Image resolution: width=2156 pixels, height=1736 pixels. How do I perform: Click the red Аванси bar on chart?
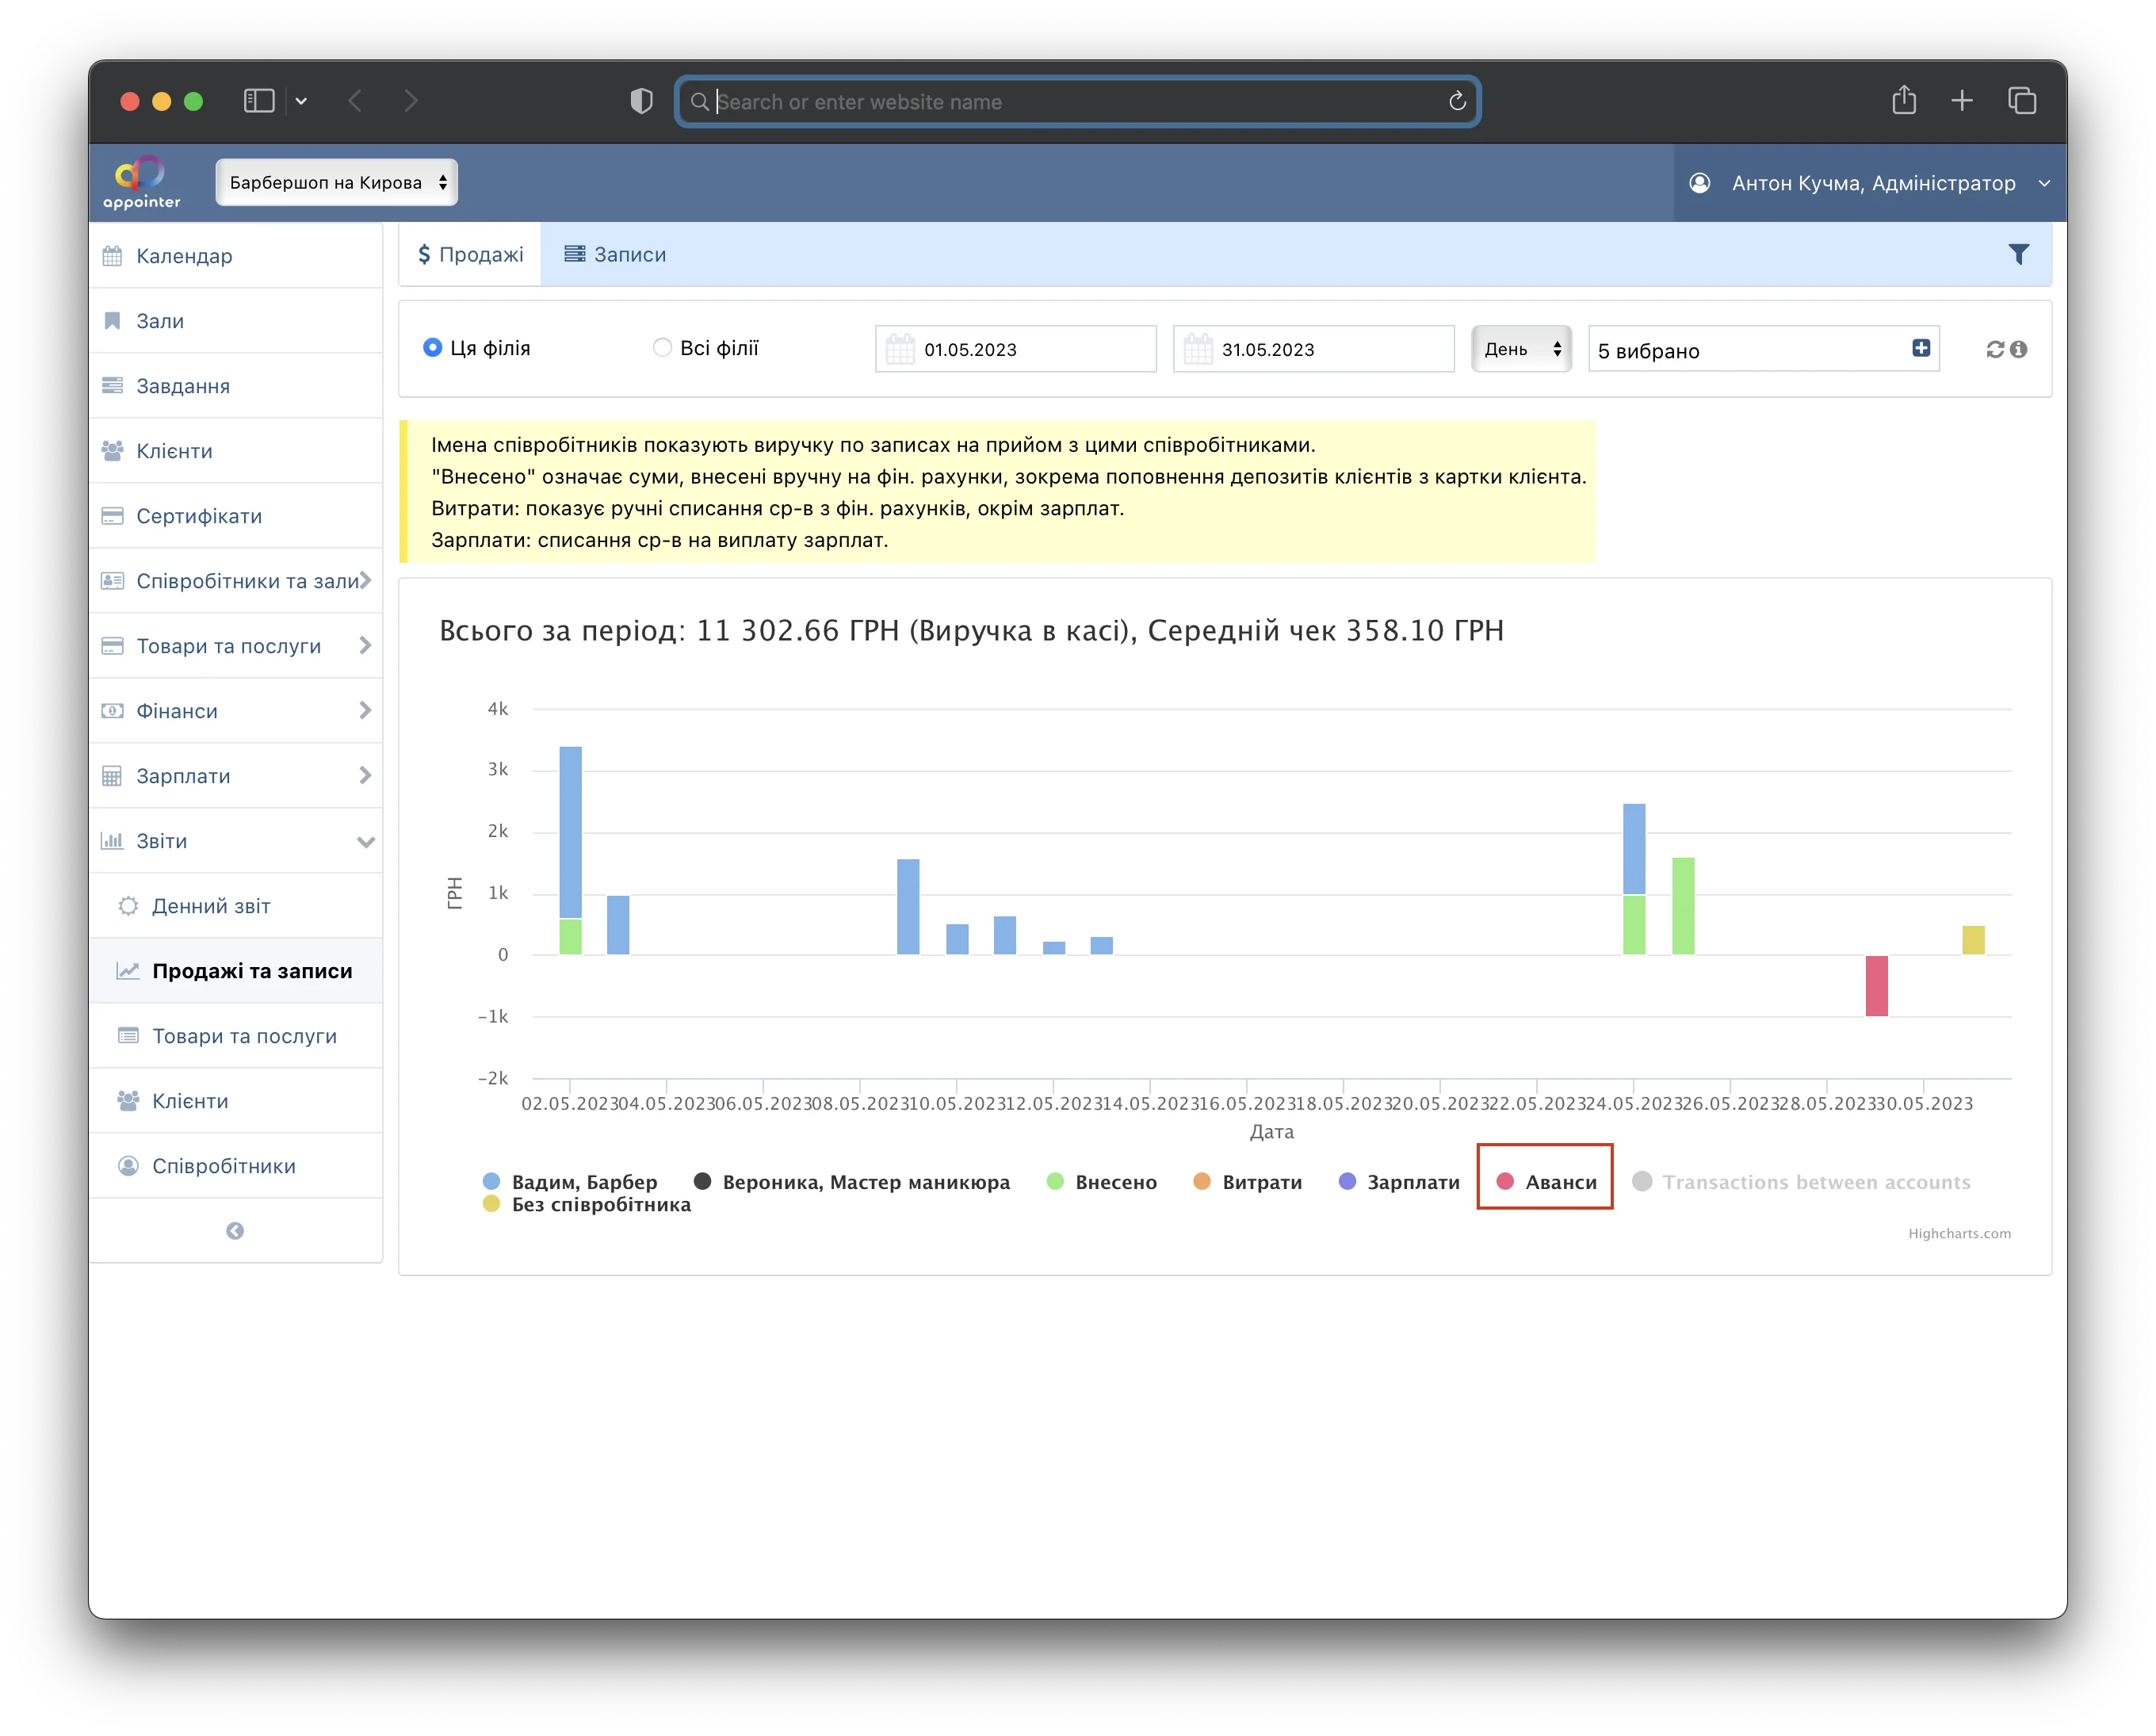point(1876,986)
